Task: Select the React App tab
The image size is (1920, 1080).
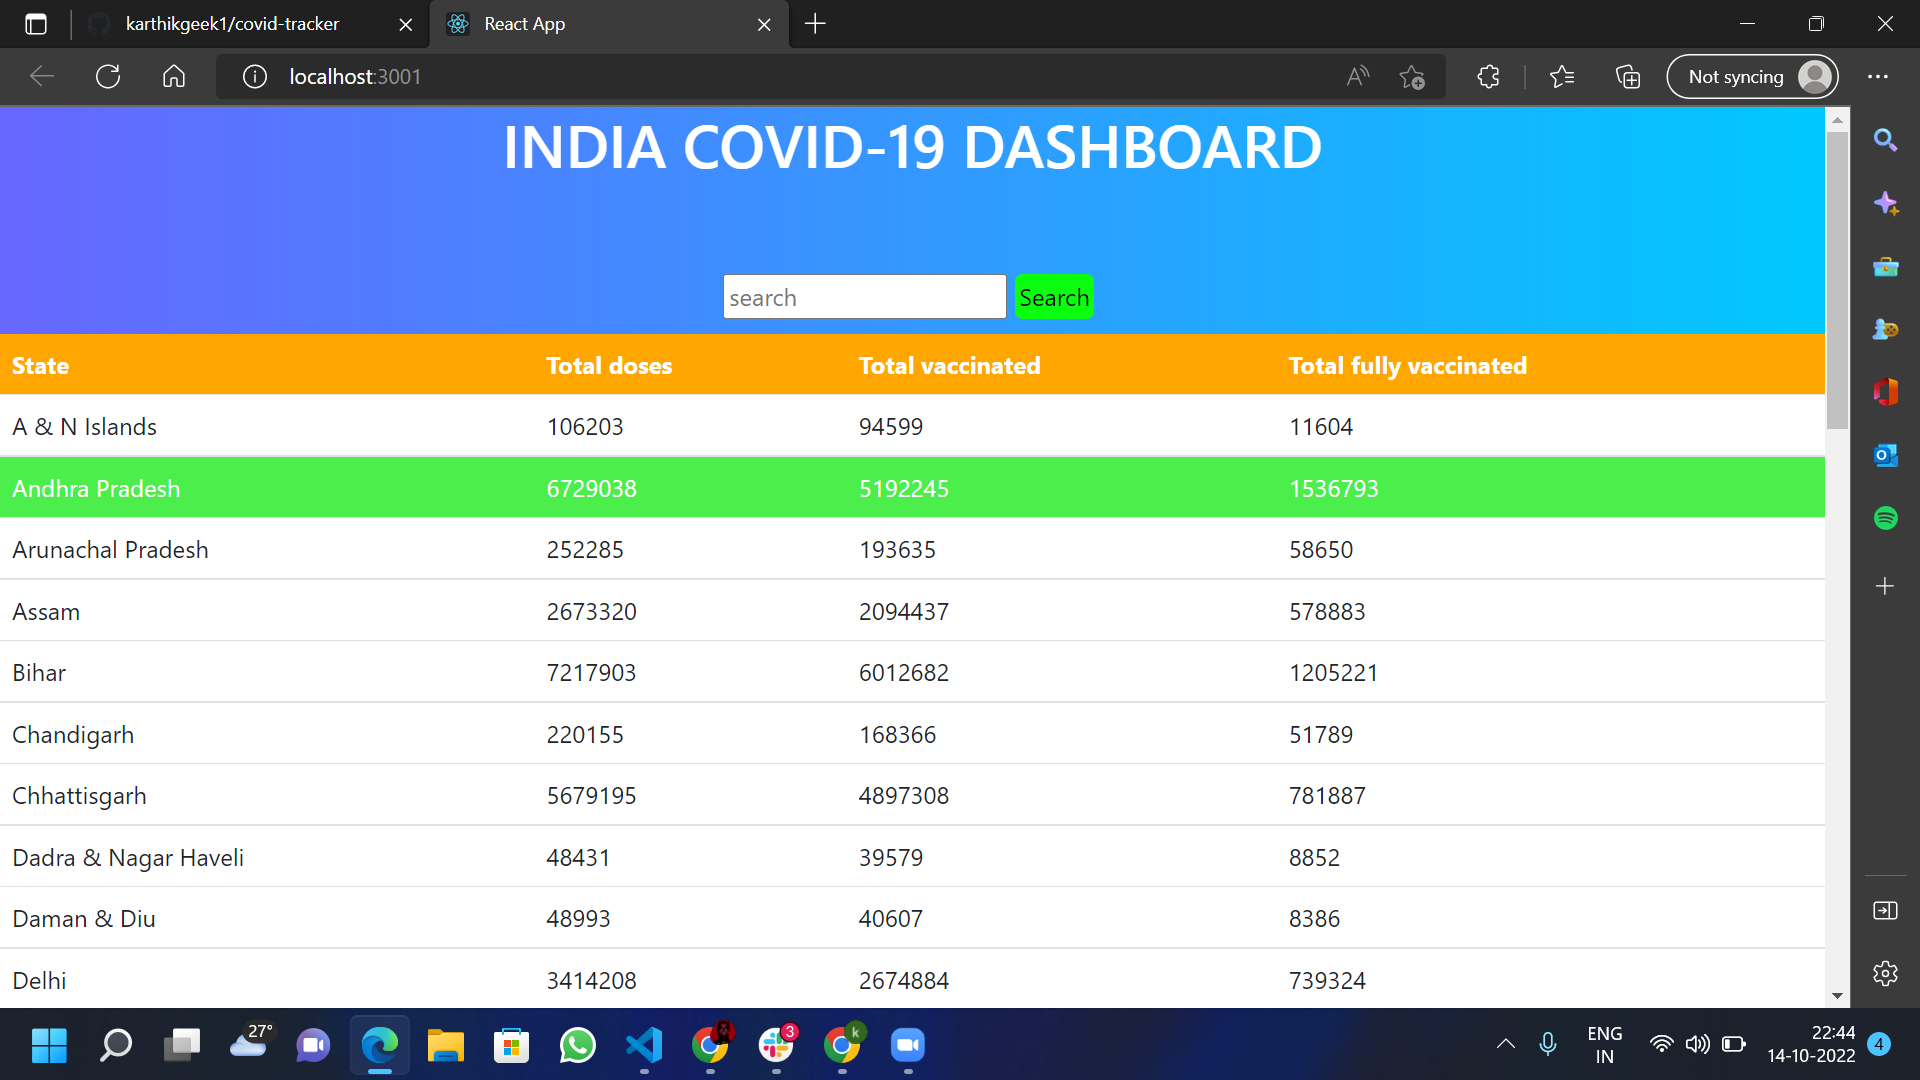Action: 610,24
